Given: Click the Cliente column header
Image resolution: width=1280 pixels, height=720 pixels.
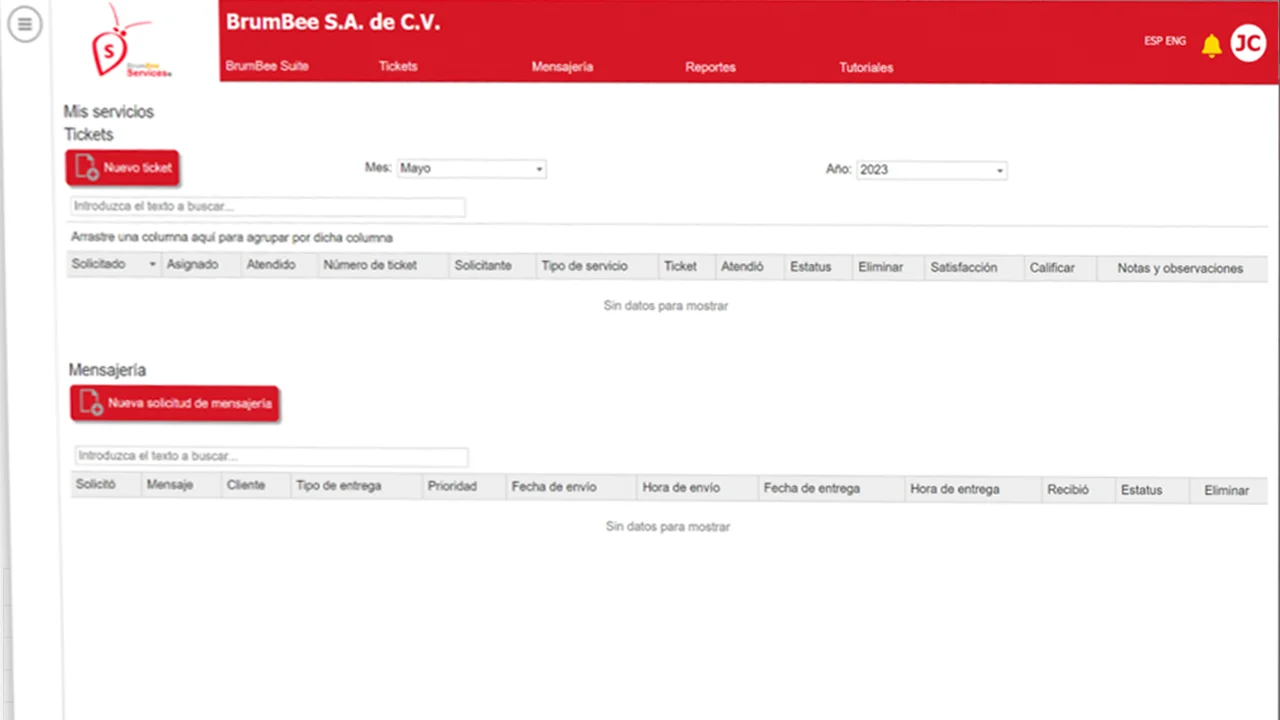Looking at the screenshot, I should coord(256,485).
